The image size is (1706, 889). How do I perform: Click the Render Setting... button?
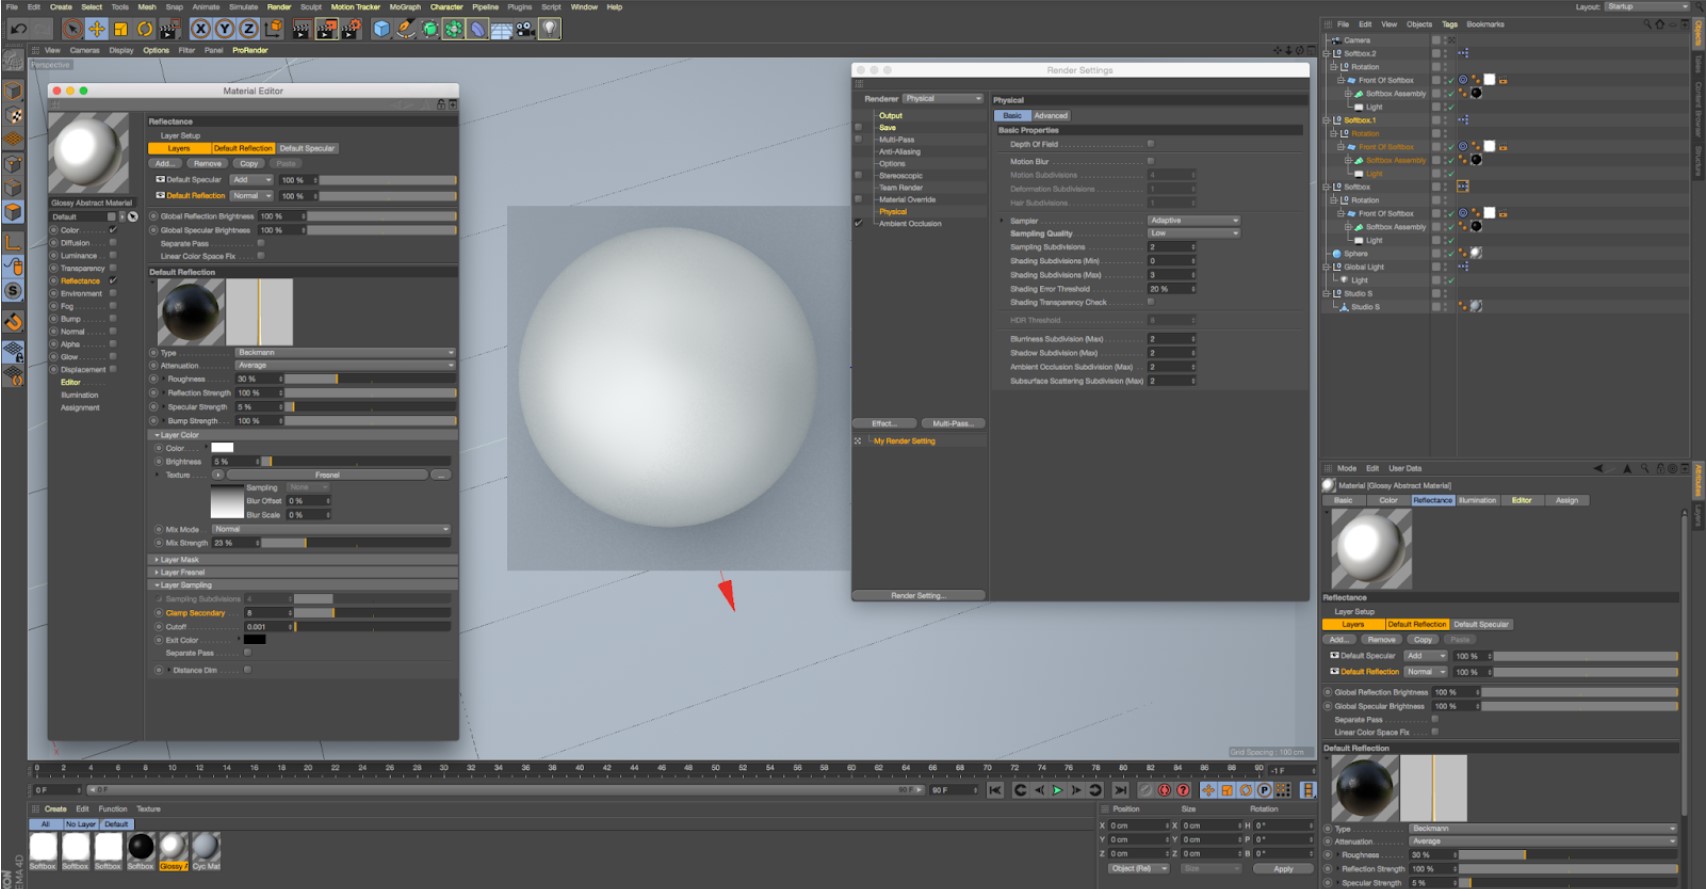(x=919, y=595)
